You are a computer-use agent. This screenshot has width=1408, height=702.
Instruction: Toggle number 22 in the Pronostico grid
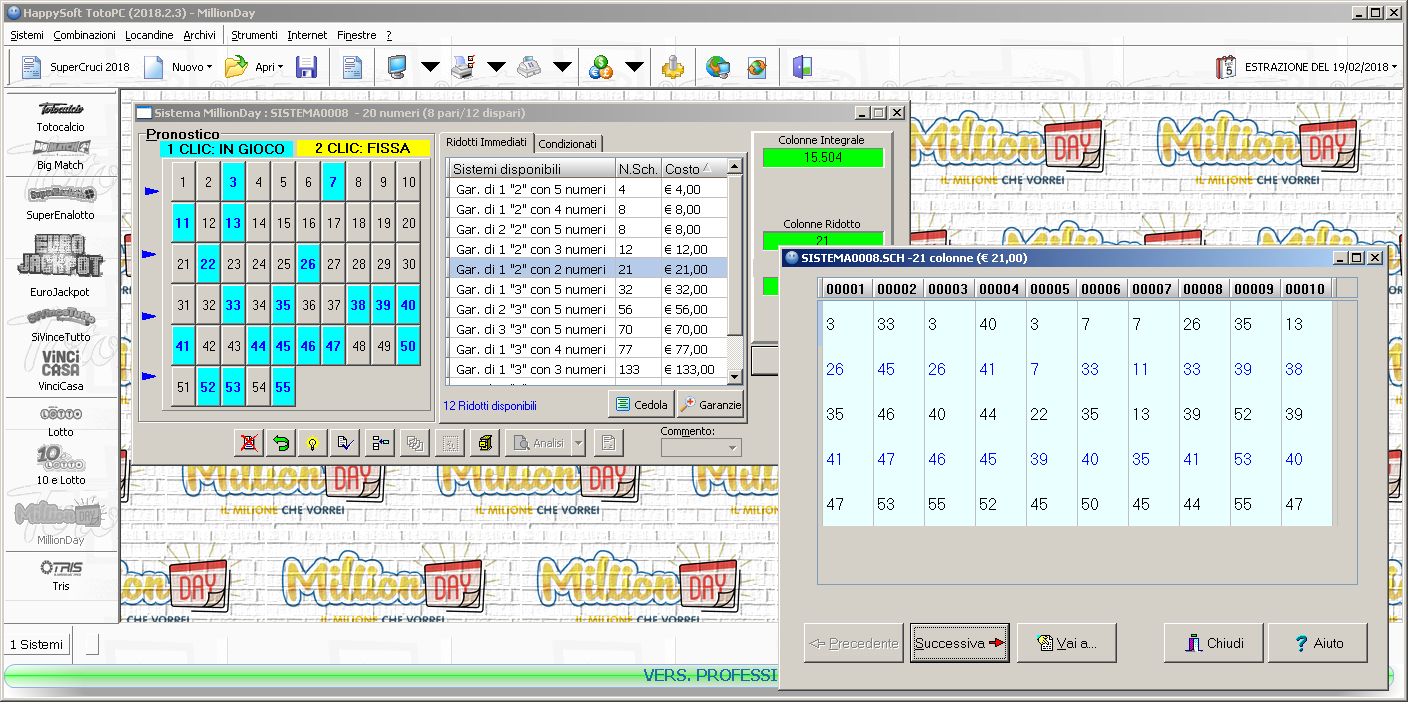coord(209,265)
